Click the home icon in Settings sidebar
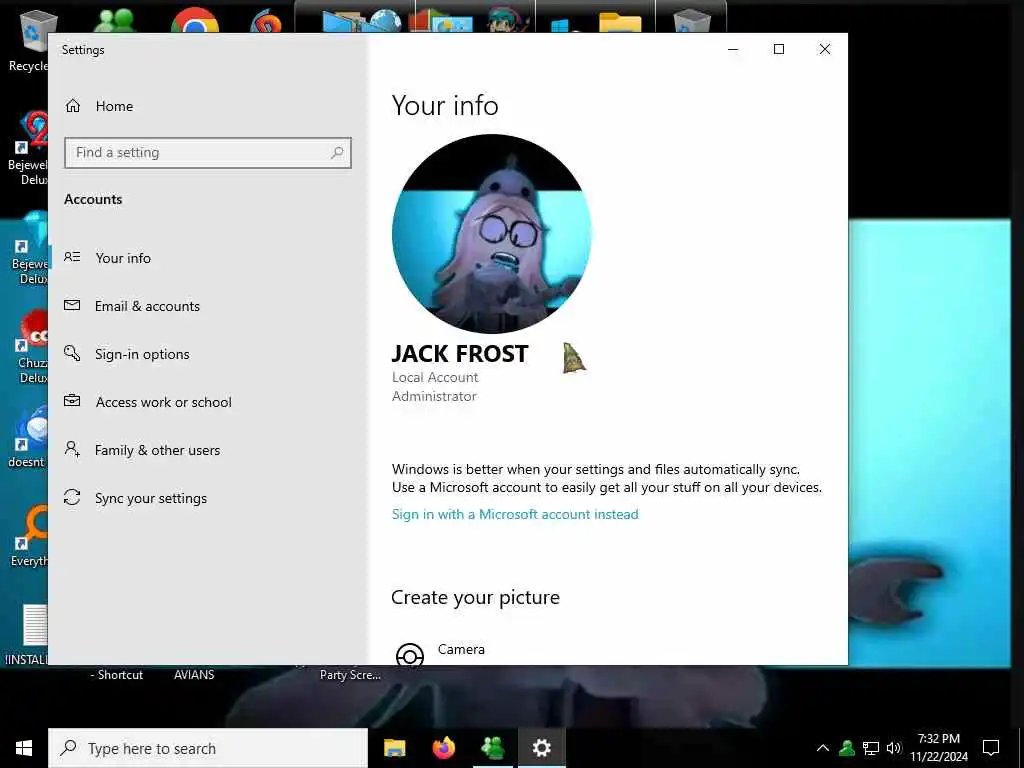This screenshot has height=768, width=1024. tap(72, 106)
